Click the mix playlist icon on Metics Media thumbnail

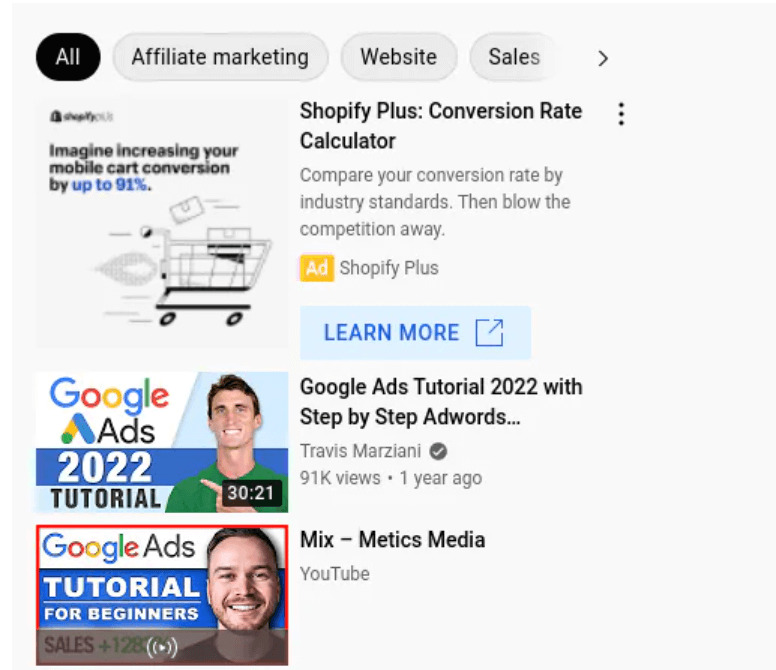[x=162, y=648]
